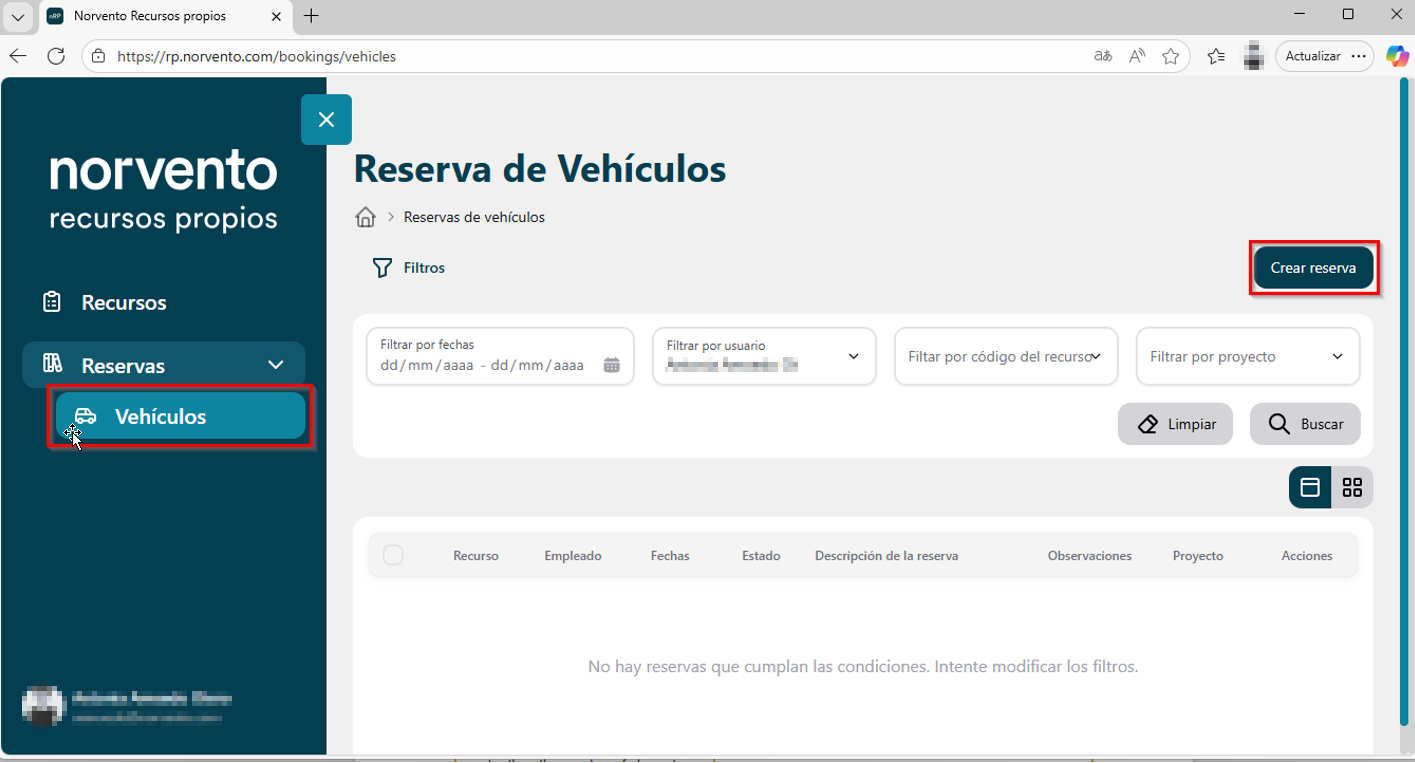Viewport: 1415px width, 763px height.
Task: Open the calendar date picker icon
Action: tap(612, 365)
